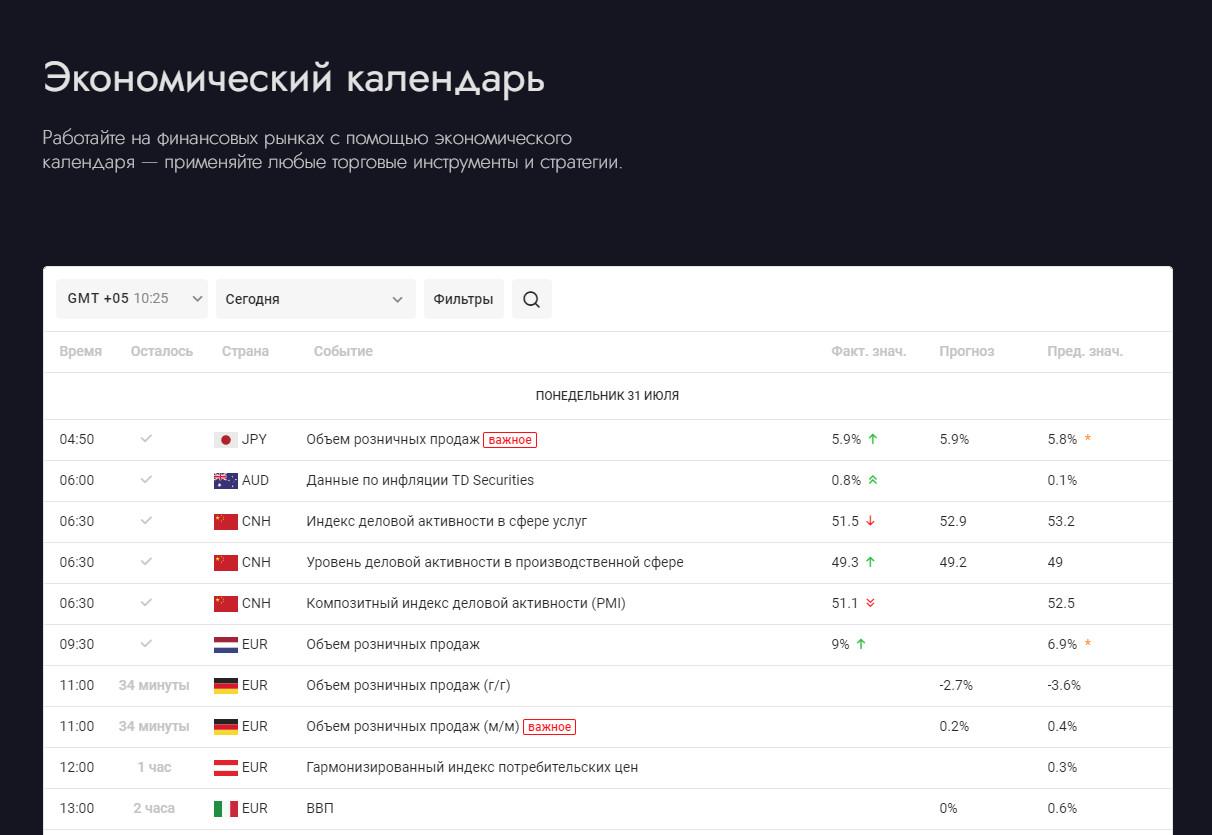Viewport: 1212px width, 835px height.
Task: Click the red down arrow beside 51.5
Action: click(x=870, y=522)
